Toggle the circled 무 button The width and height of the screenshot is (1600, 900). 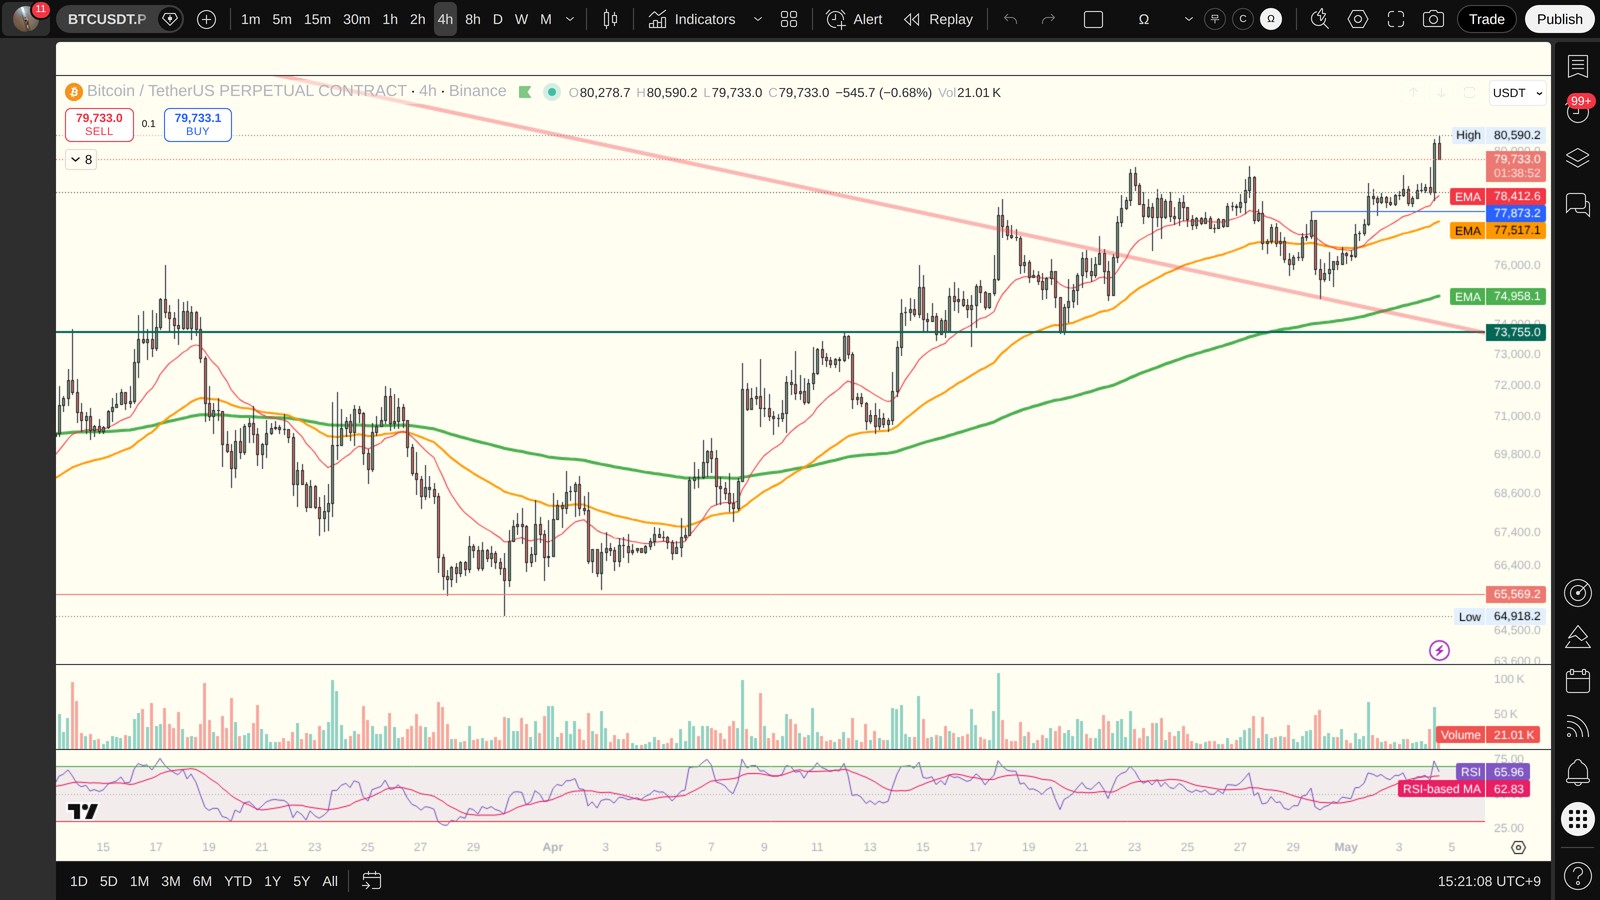click(1215, 19)
